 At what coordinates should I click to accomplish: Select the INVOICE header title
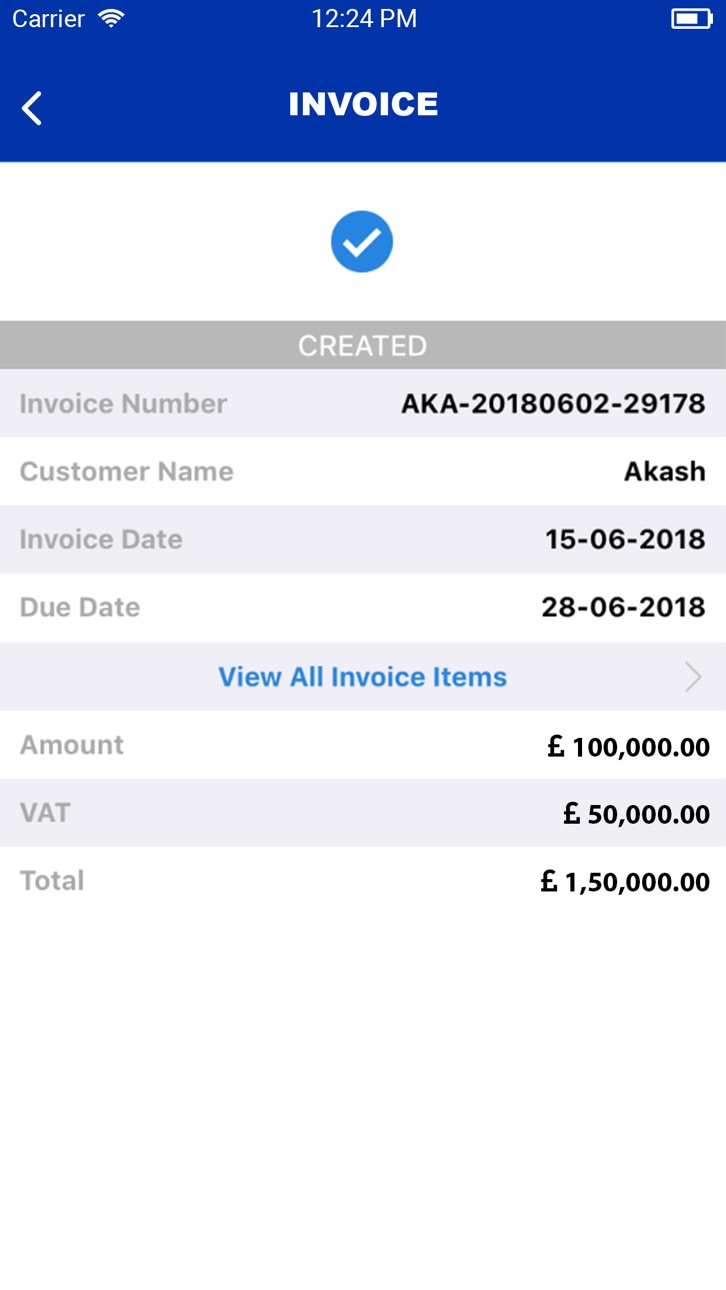click(363, 104)
